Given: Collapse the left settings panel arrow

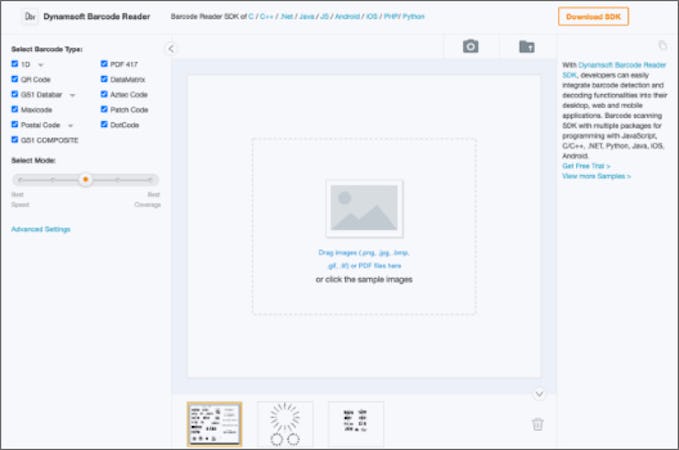Looking at the screenshot, I should (x=171, y=49).
